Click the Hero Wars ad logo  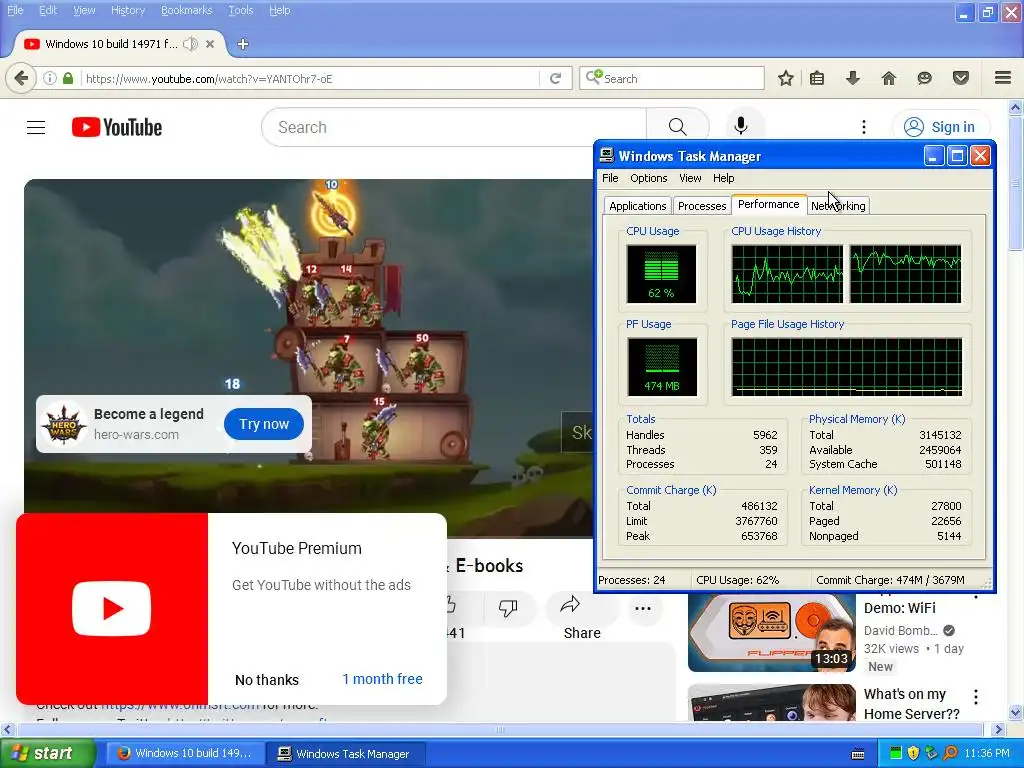click(64, 424)
